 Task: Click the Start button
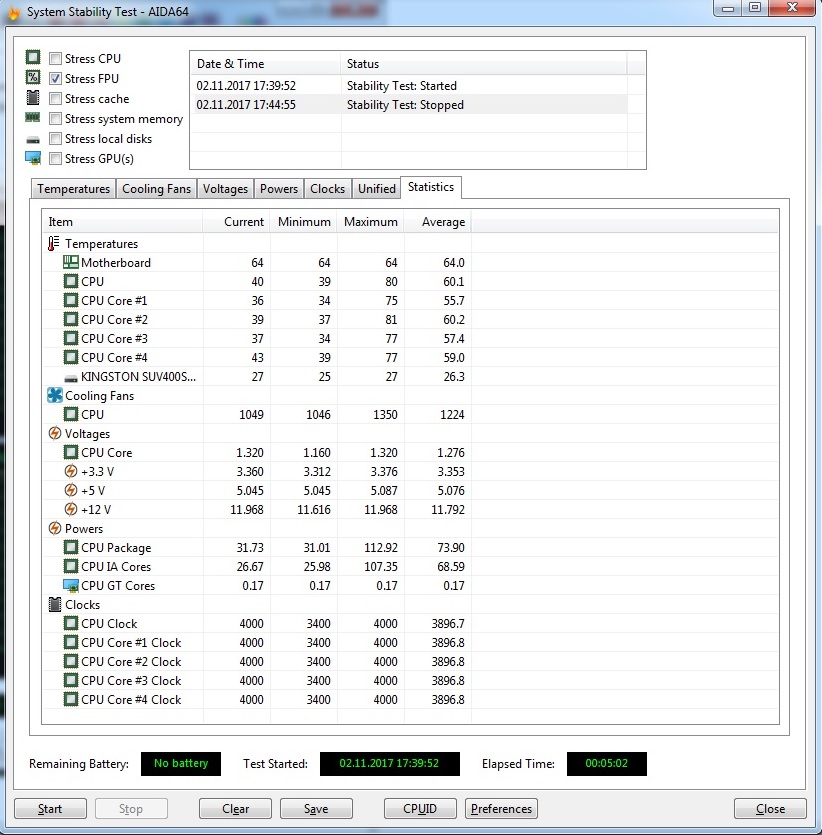tap(50, 808)
